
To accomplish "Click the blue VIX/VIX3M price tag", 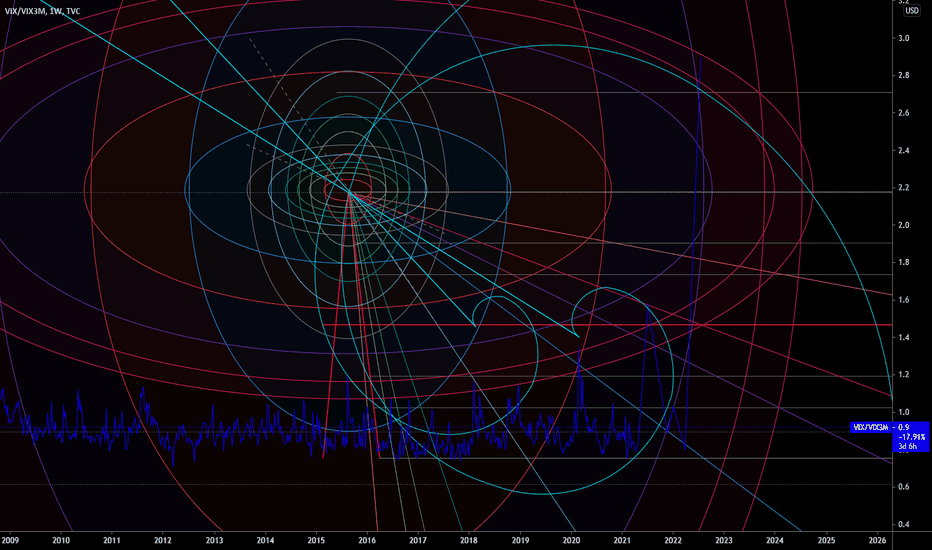I will coord(871,427).
